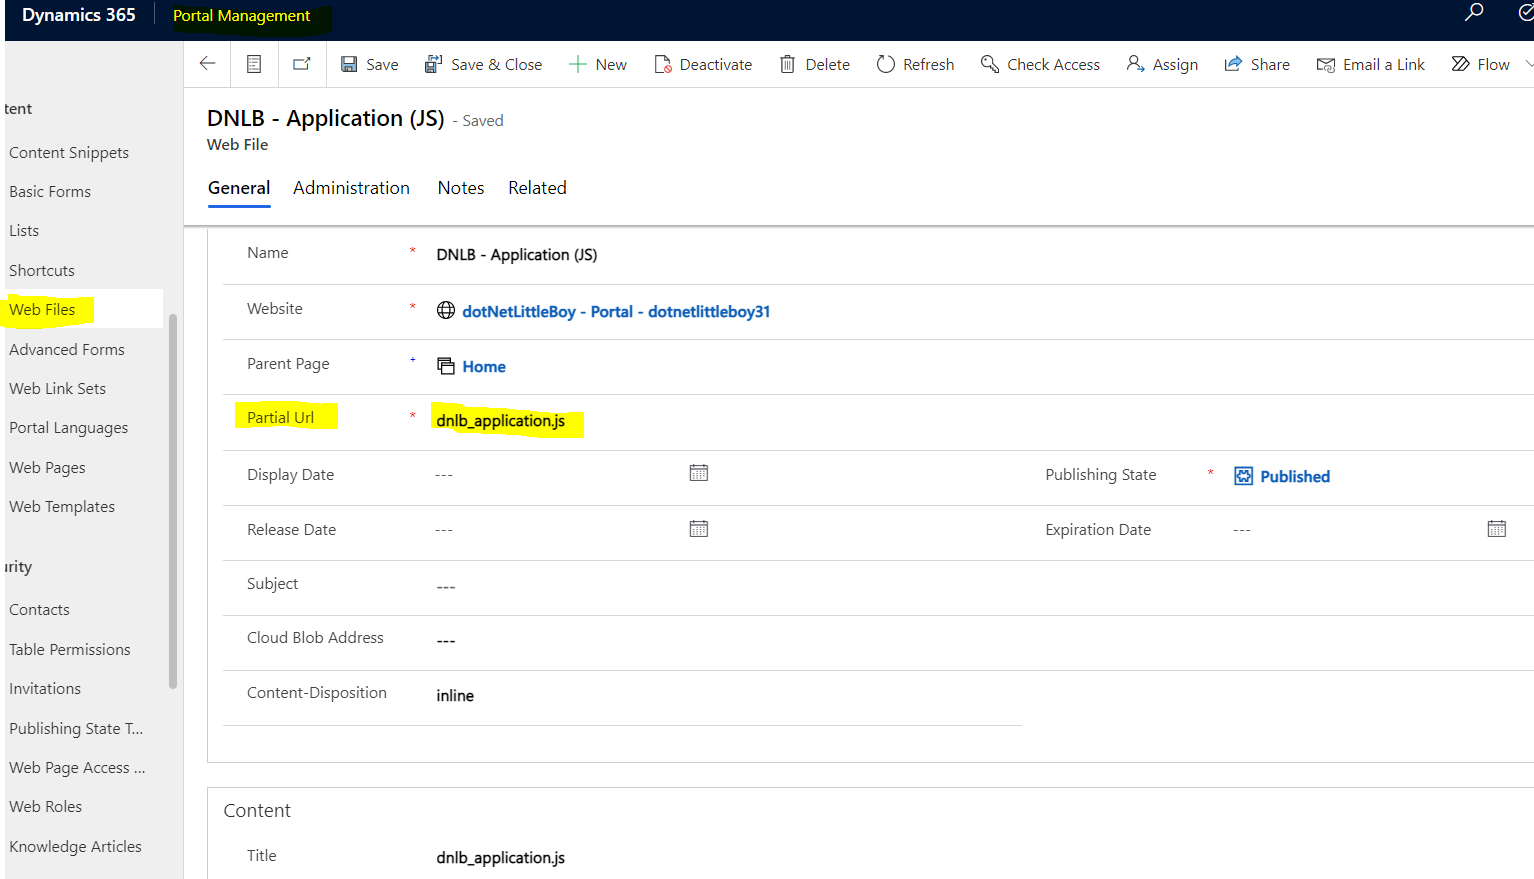Open the dotNetLittleBoy website link

[x=616, y=312]
